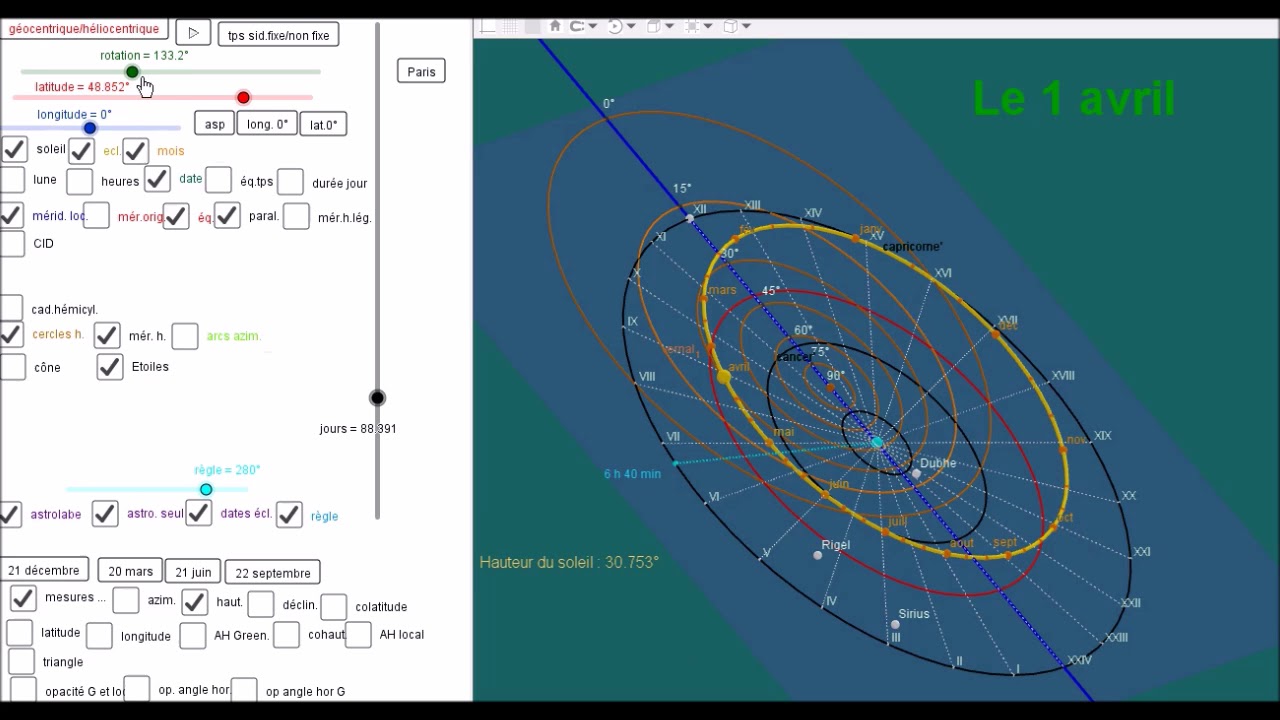Click the 22 septembre date button
The width and height of the screenshot is (1280, 720).
pos(273,573)
